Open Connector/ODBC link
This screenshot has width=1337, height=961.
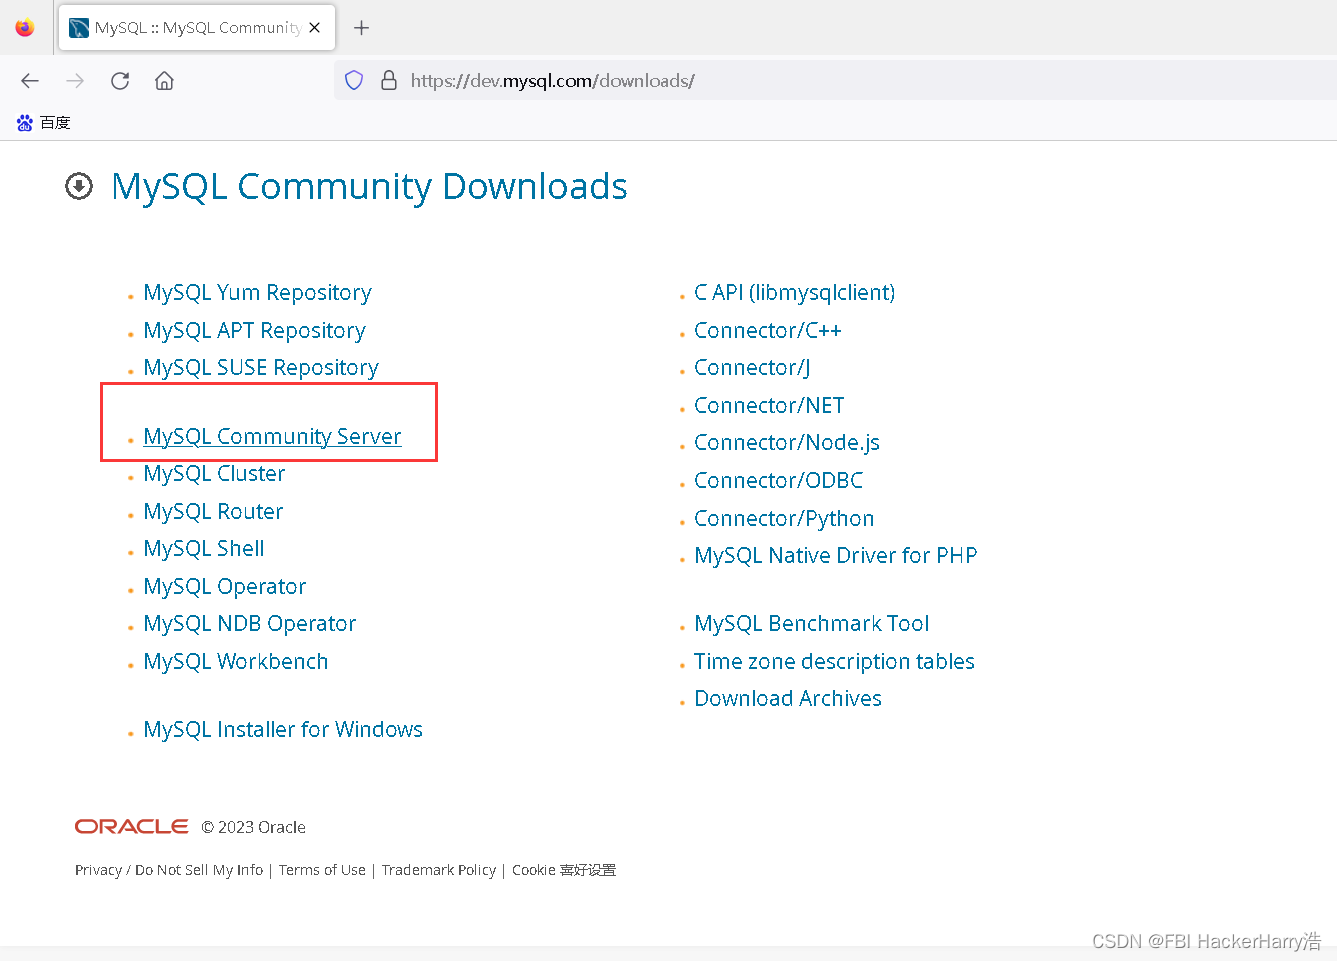tap(779, 481)
